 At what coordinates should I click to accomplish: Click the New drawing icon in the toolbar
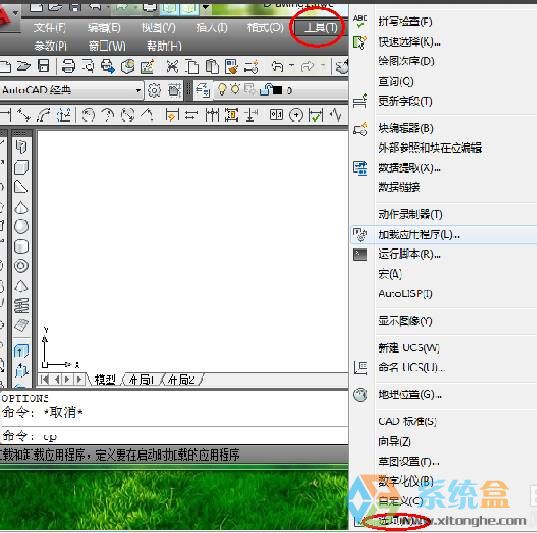[5, 66]
